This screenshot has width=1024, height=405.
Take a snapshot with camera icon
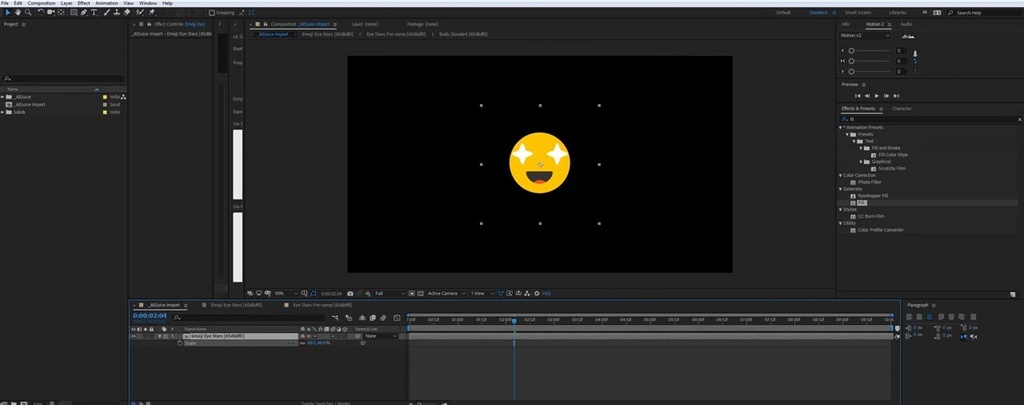351,293
